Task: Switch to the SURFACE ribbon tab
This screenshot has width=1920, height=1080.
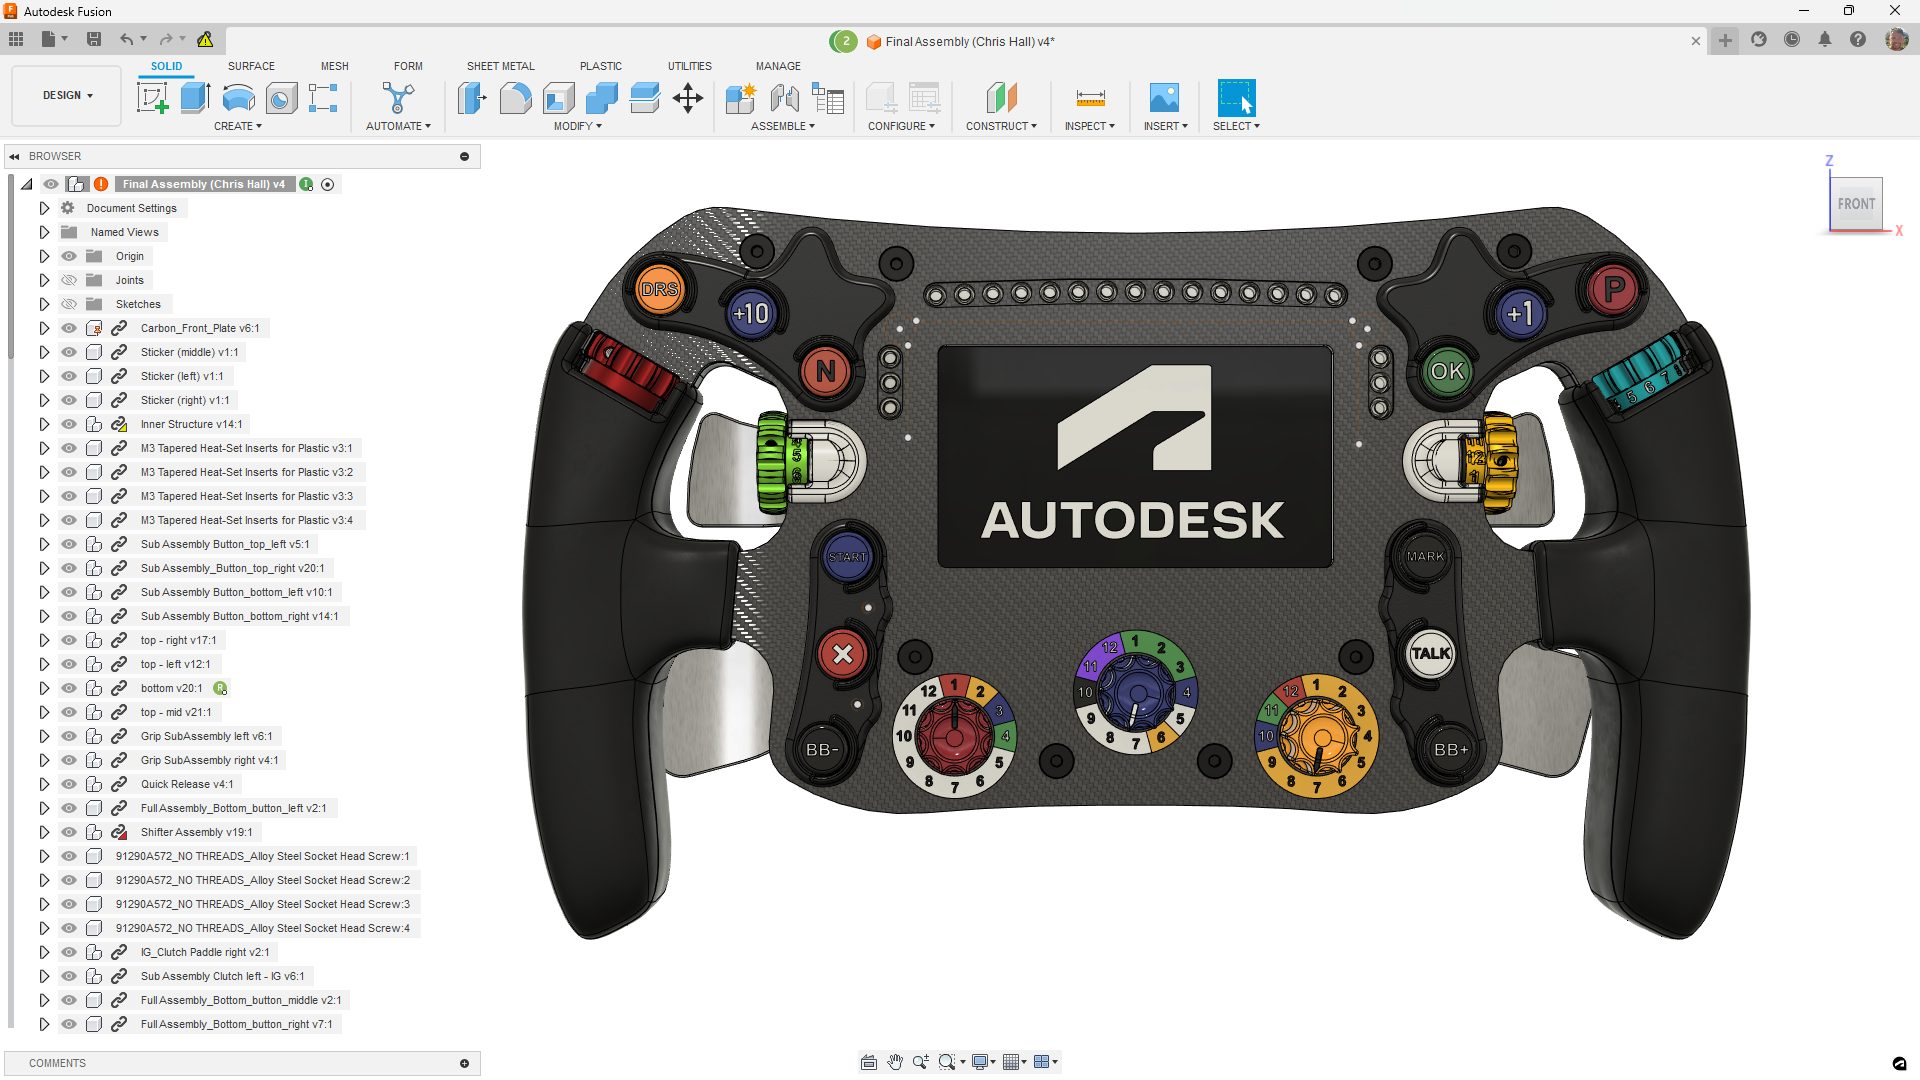Action: point(250,66)
